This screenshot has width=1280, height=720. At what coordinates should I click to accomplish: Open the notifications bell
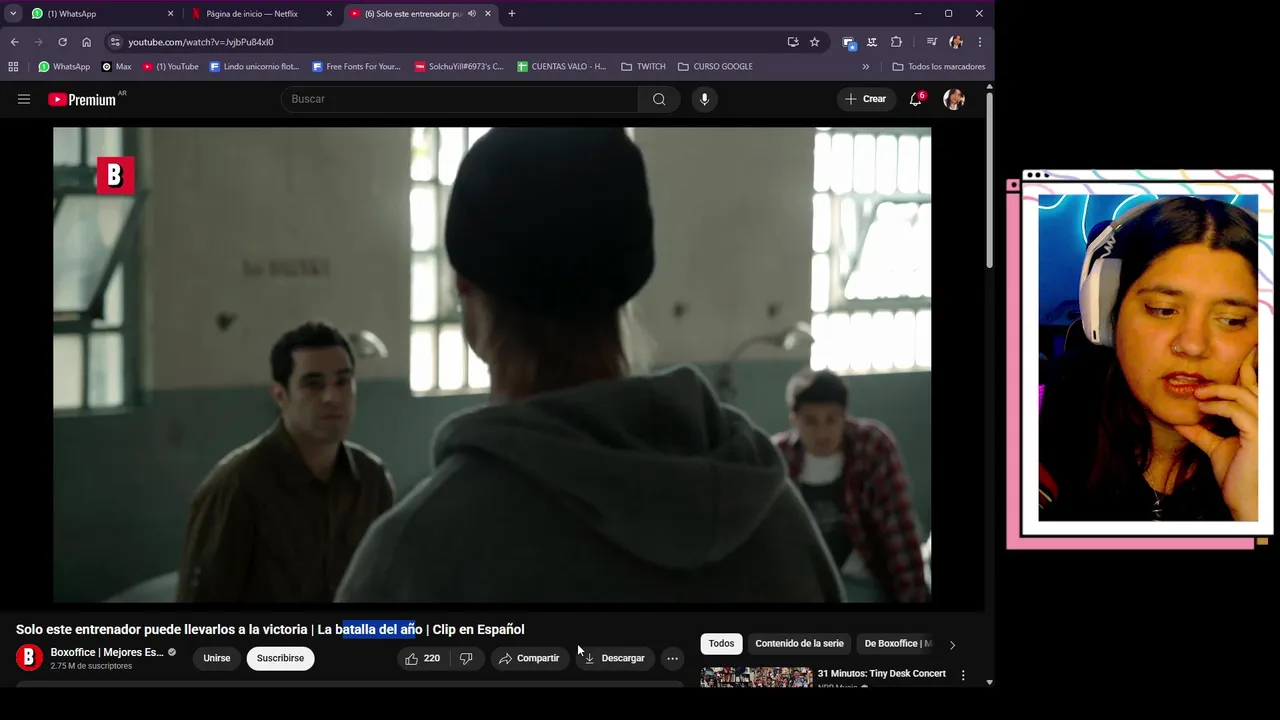915,99
